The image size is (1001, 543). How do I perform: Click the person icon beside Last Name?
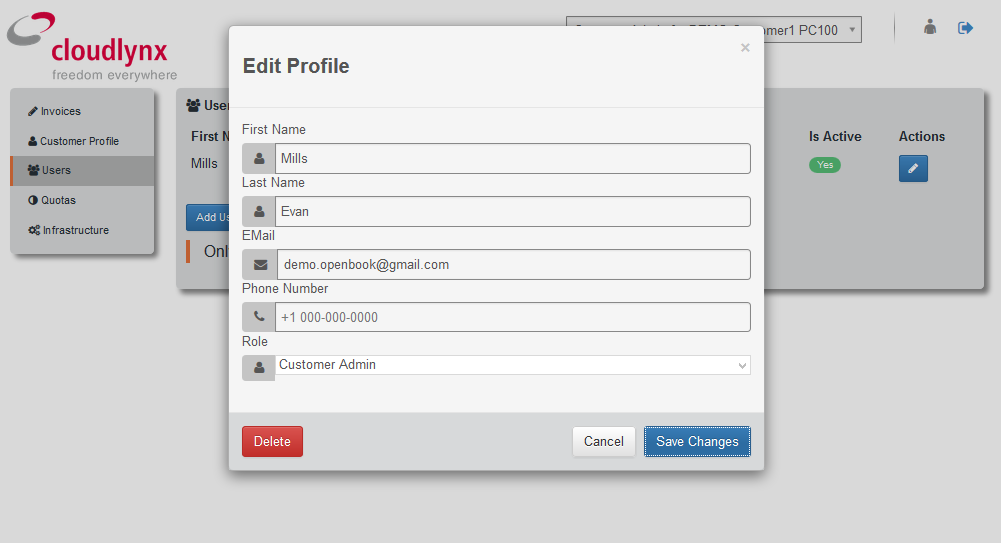(259, 211)
